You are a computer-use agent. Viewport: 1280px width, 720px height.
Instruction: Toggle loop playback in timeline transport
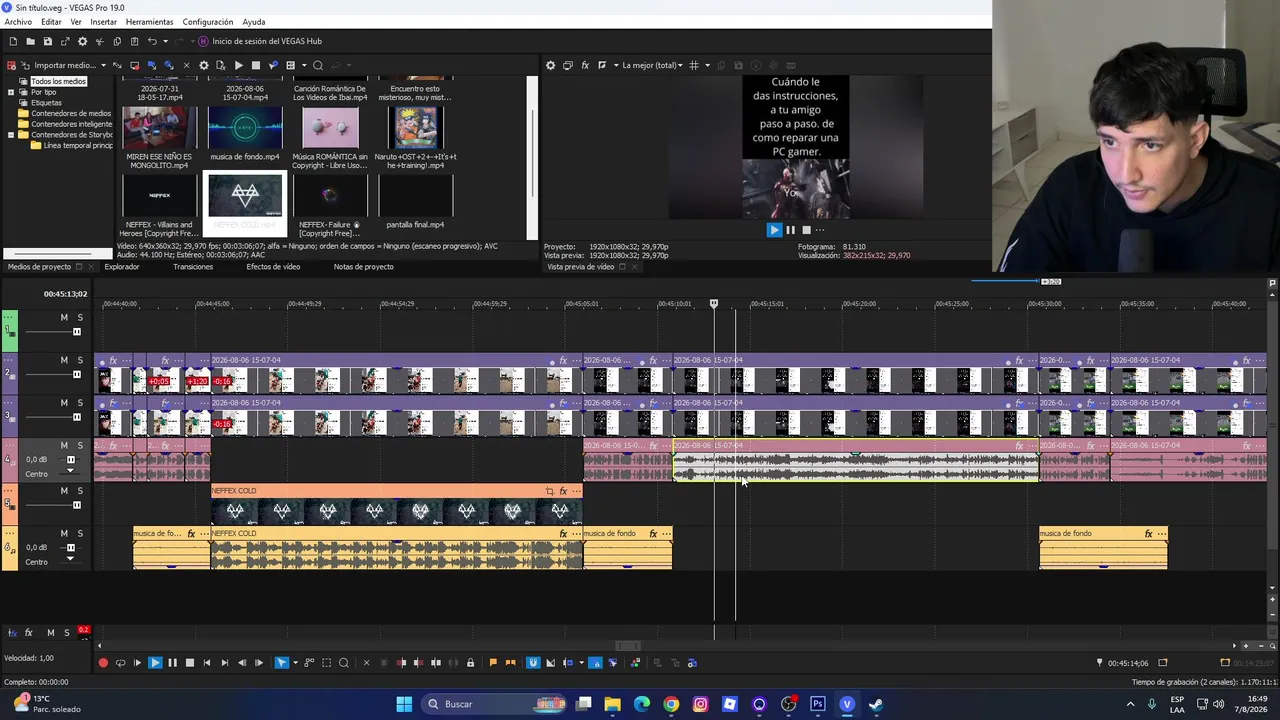pos(120,663)
